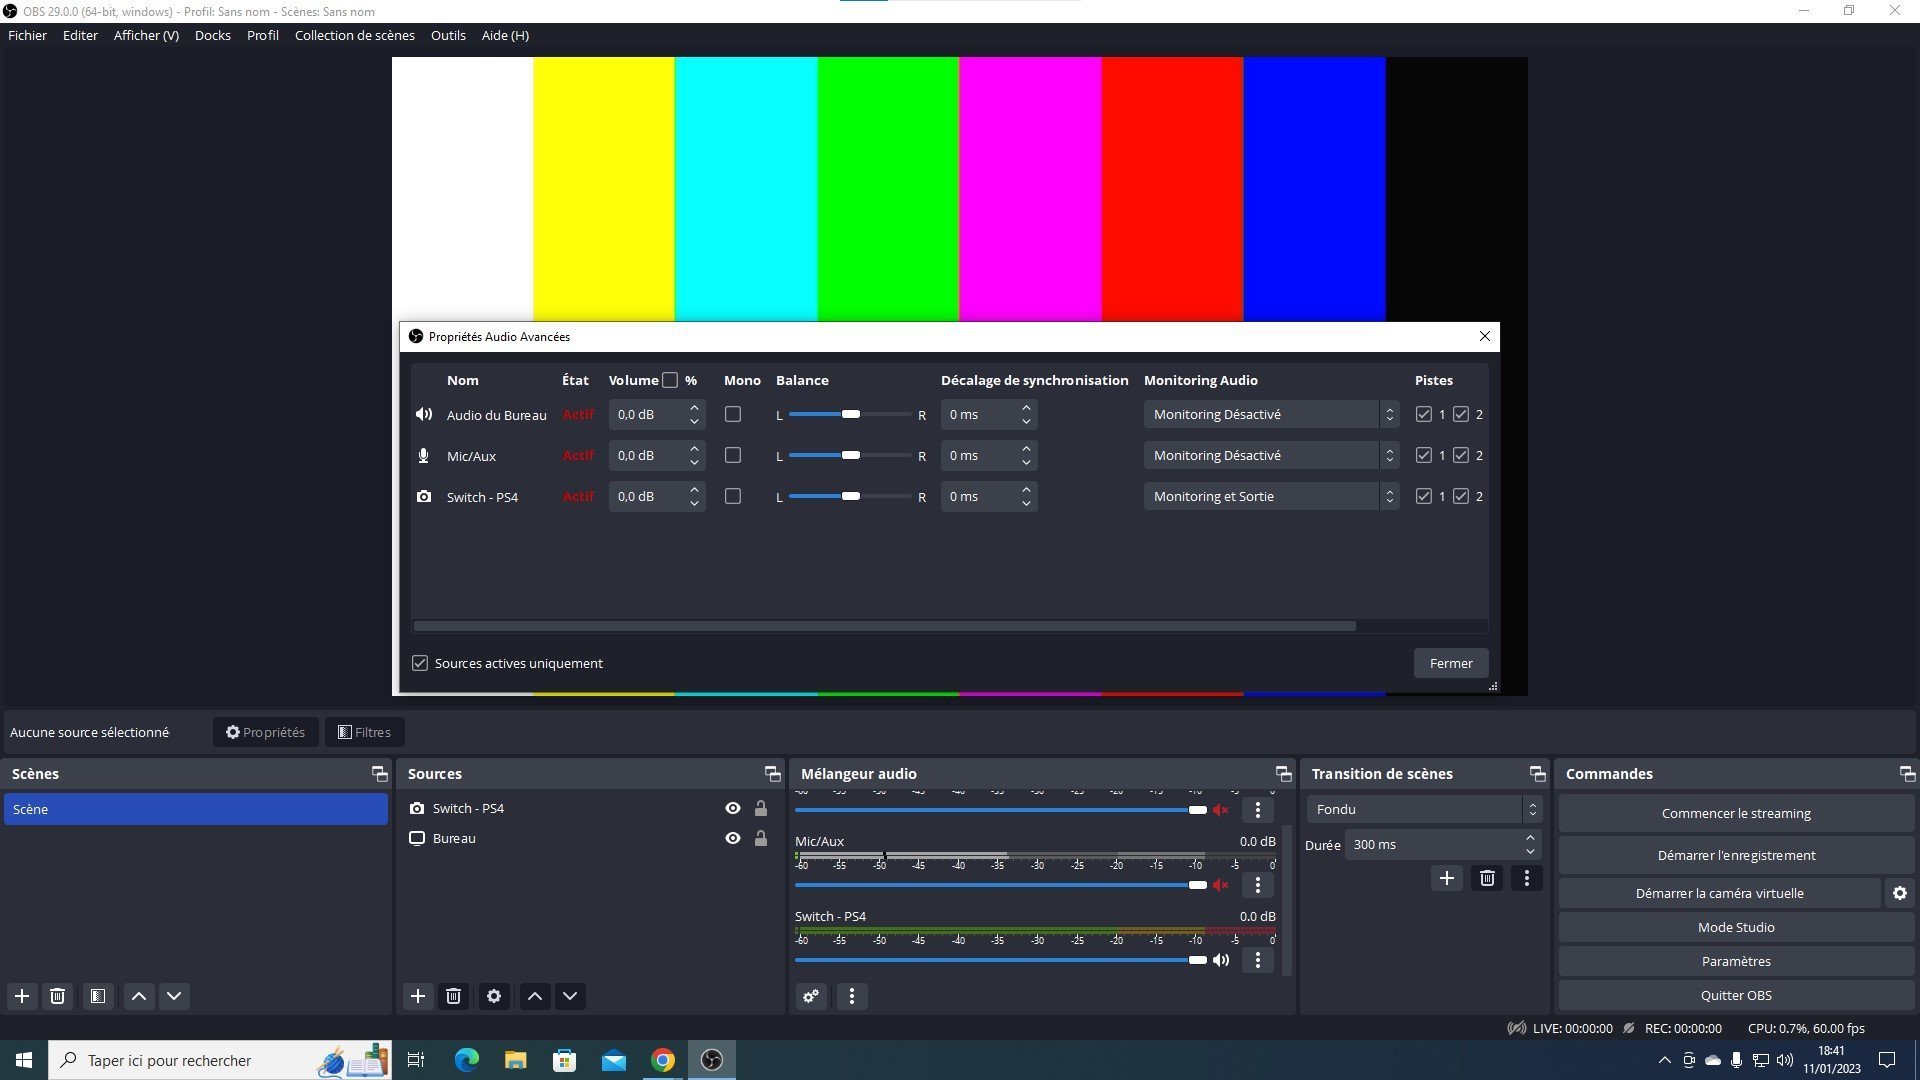Click Fermer to close audio properties
The width and height of the screenshot is (1920, 1080).
click(x=1450, y=663)
